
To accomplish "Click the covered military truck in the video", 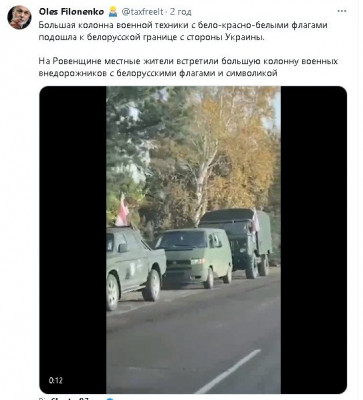I will [x=237, y=242].
